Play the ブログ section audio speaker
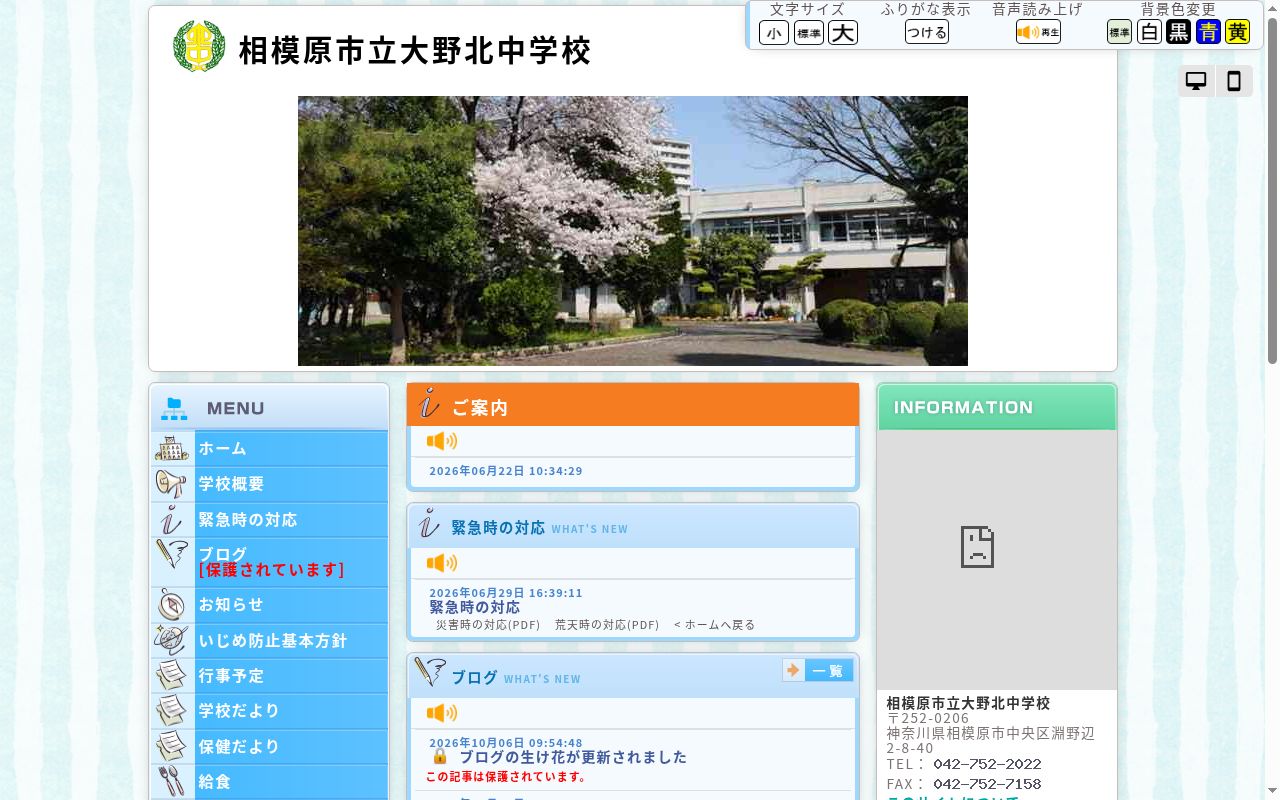Viewport: 1280px width, 800px height. coord(442,713)
